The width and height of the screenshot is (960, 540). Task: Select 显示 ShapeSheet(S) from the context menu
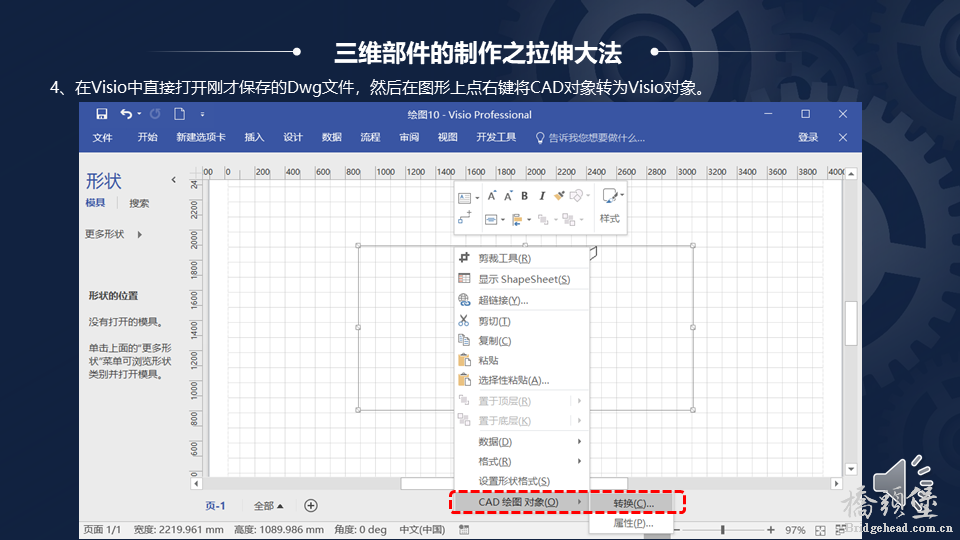coord(522,279)
